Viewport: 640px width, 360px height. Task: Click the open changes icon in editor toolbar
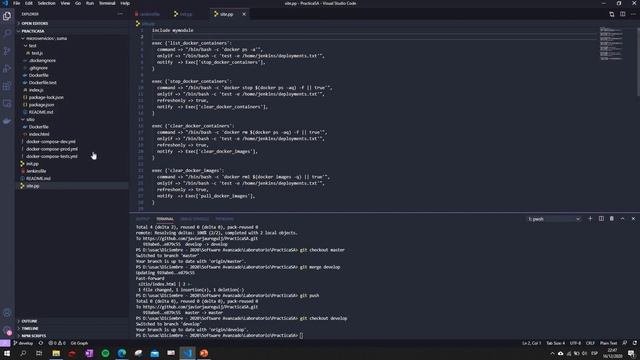point(611,14)
